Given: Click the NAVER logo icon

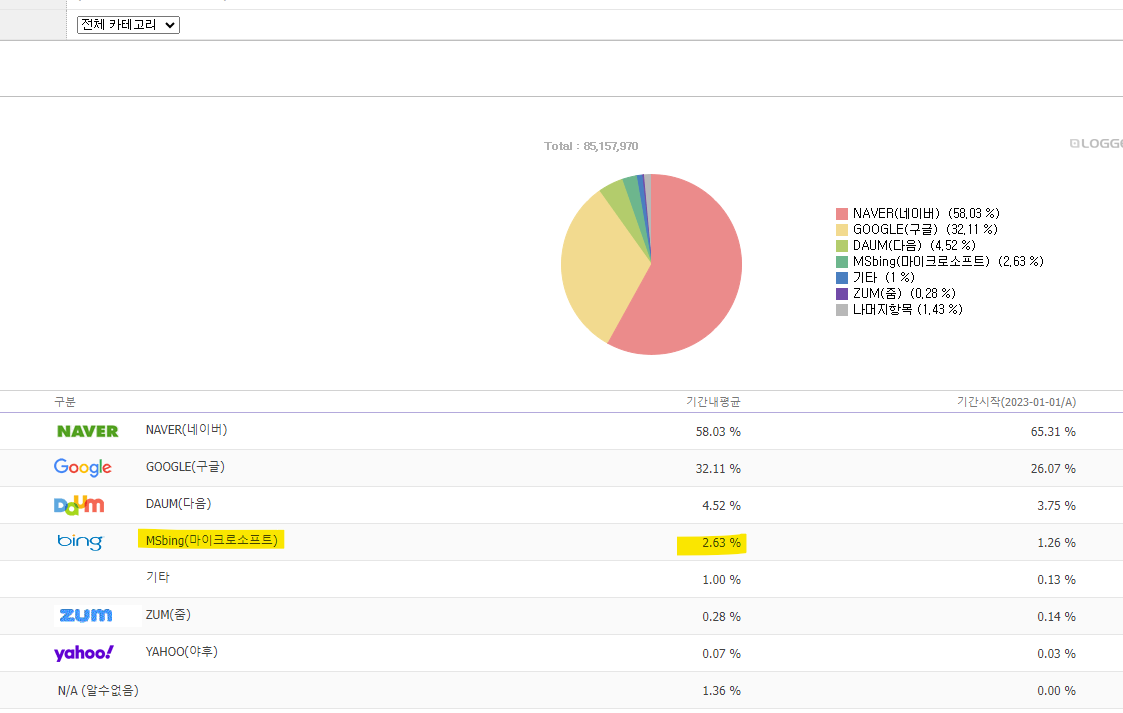Looking at the screenshot, I should (87, 431).
